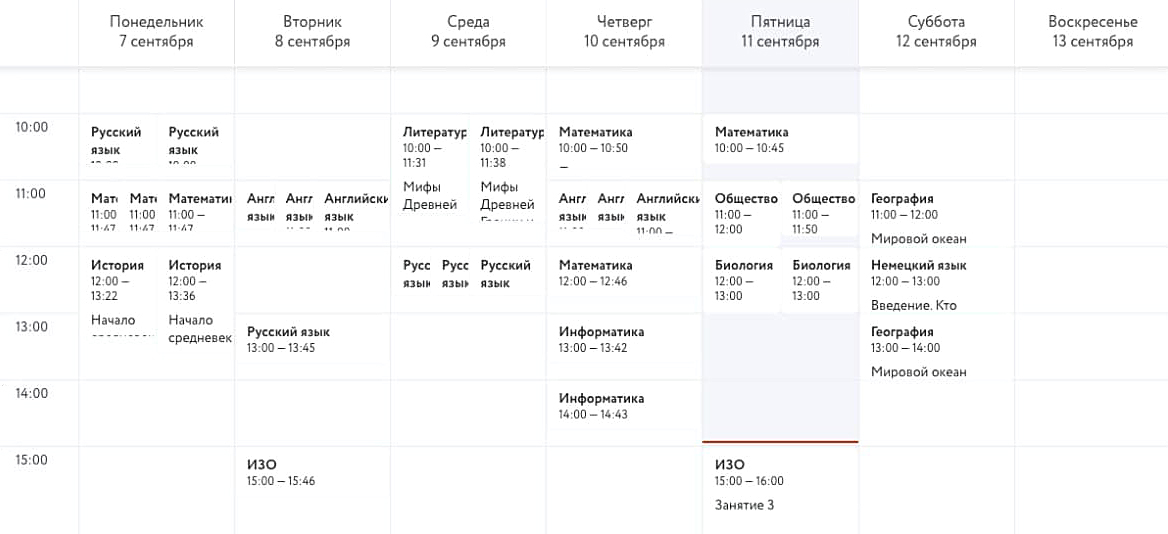Click the current time red line marker
This screenshot has width=1168, height=534.
[780, 442]
